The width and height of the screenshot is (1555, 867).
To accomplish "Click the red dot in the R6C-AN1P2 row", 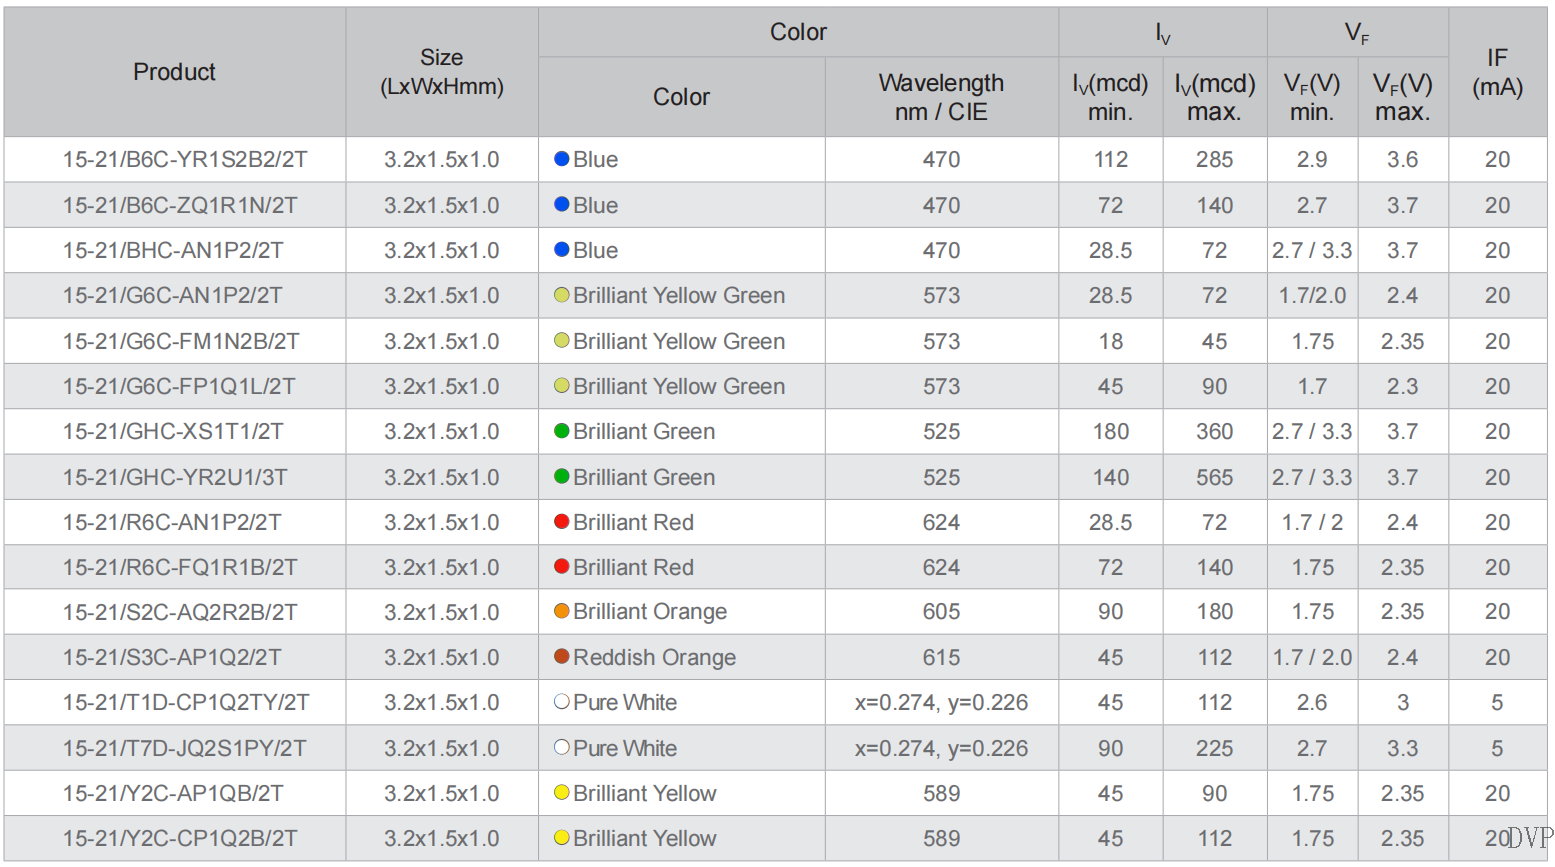I will tap(562, 522).
